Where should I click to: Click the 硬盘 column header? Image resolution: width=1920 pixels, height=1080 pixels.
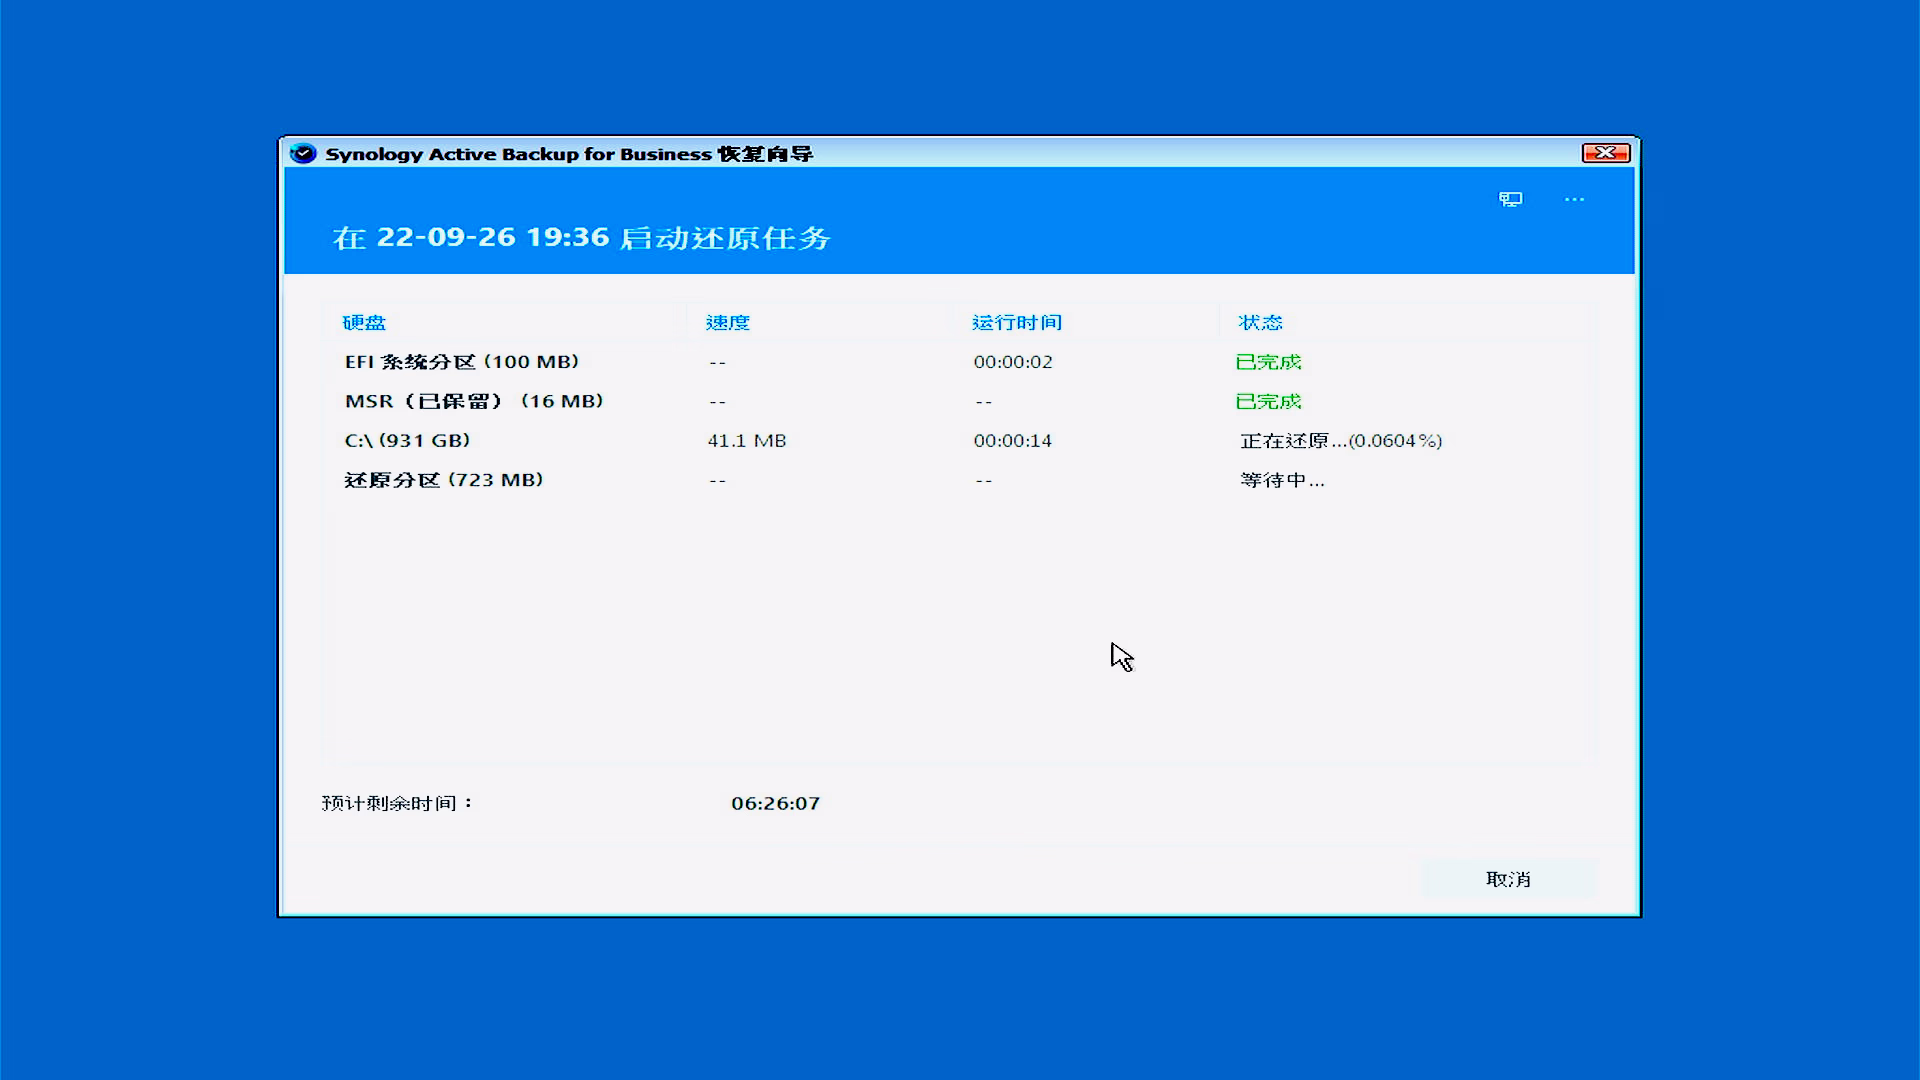(364, 322)
